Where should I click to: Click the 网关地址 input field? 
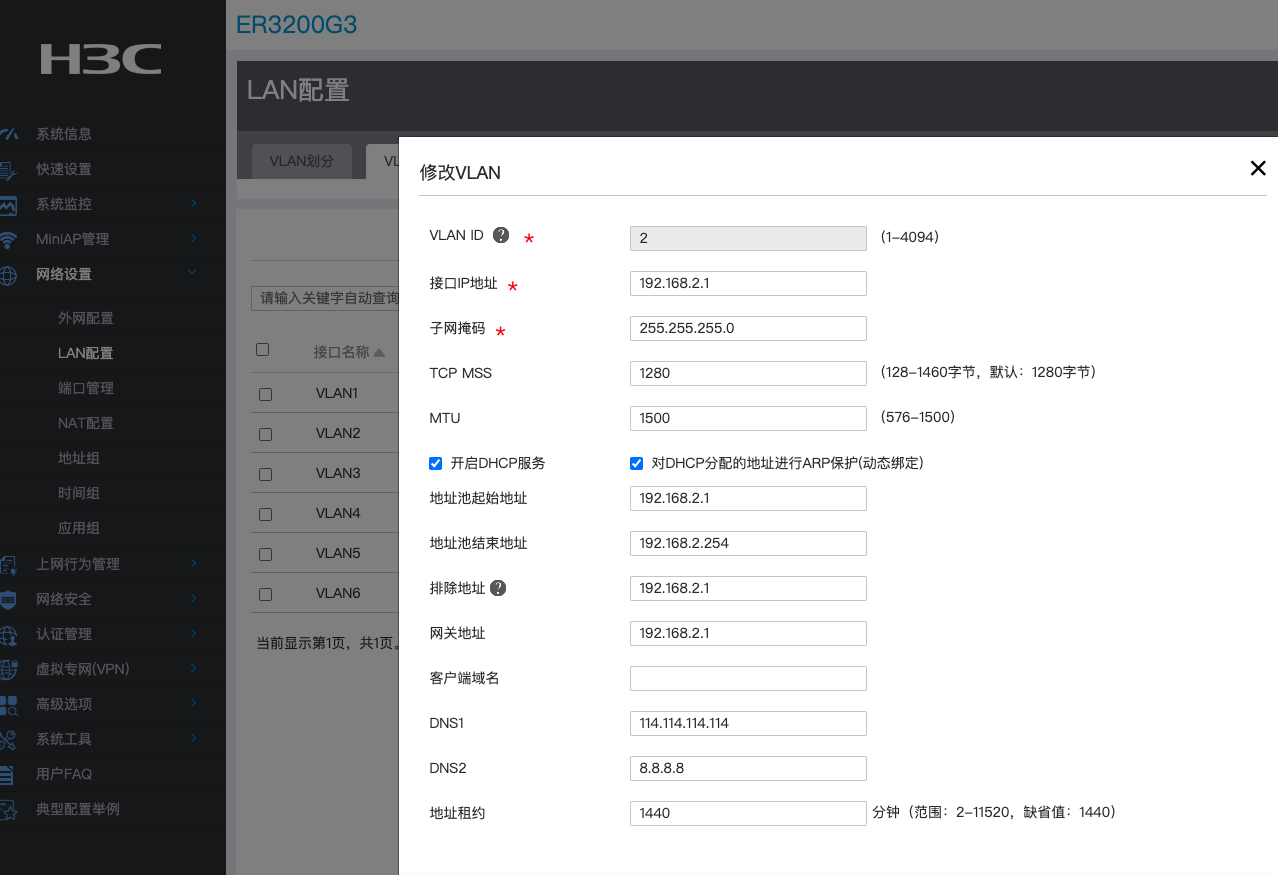point(748,633)
